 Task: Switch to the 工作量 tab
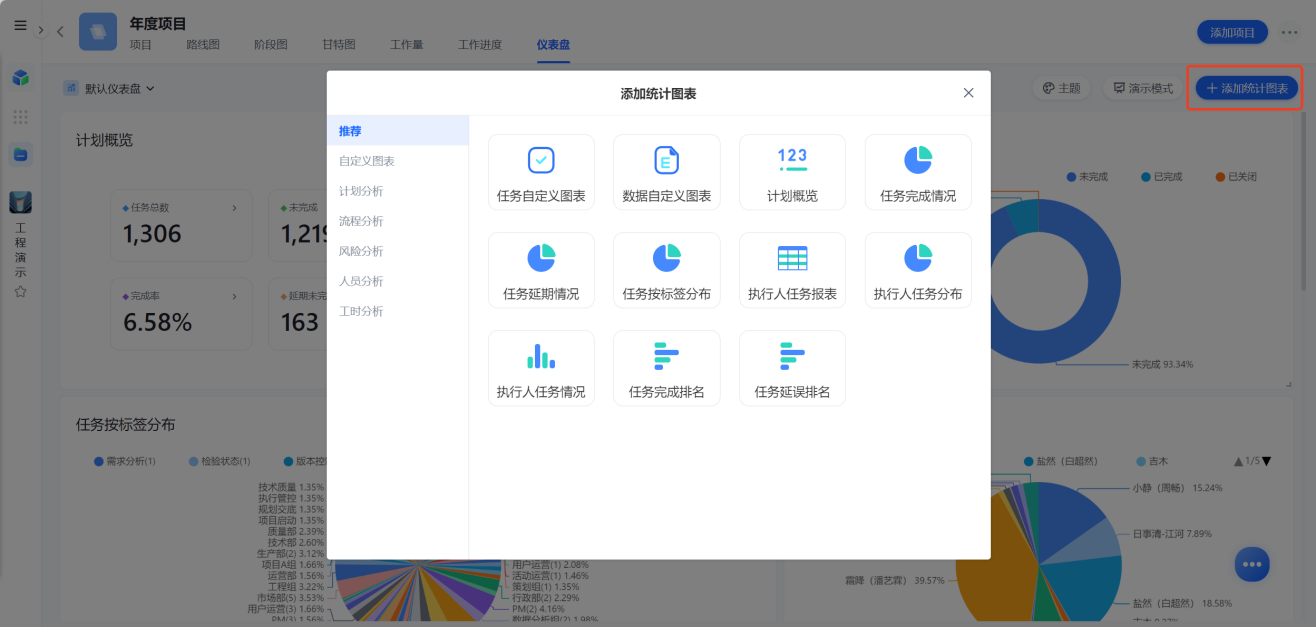point(407,45)
